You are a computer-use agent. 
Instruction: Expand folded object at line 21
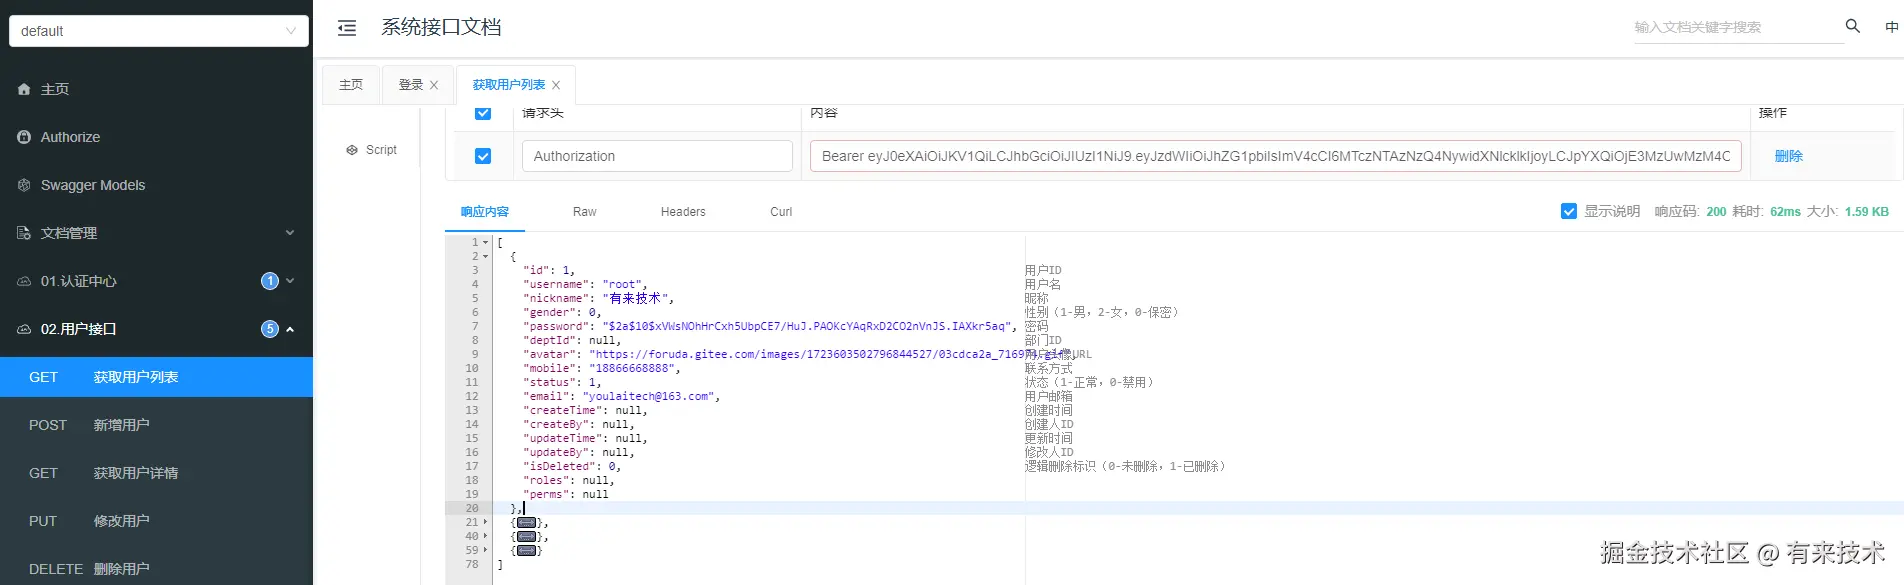[x=486, y=522]
